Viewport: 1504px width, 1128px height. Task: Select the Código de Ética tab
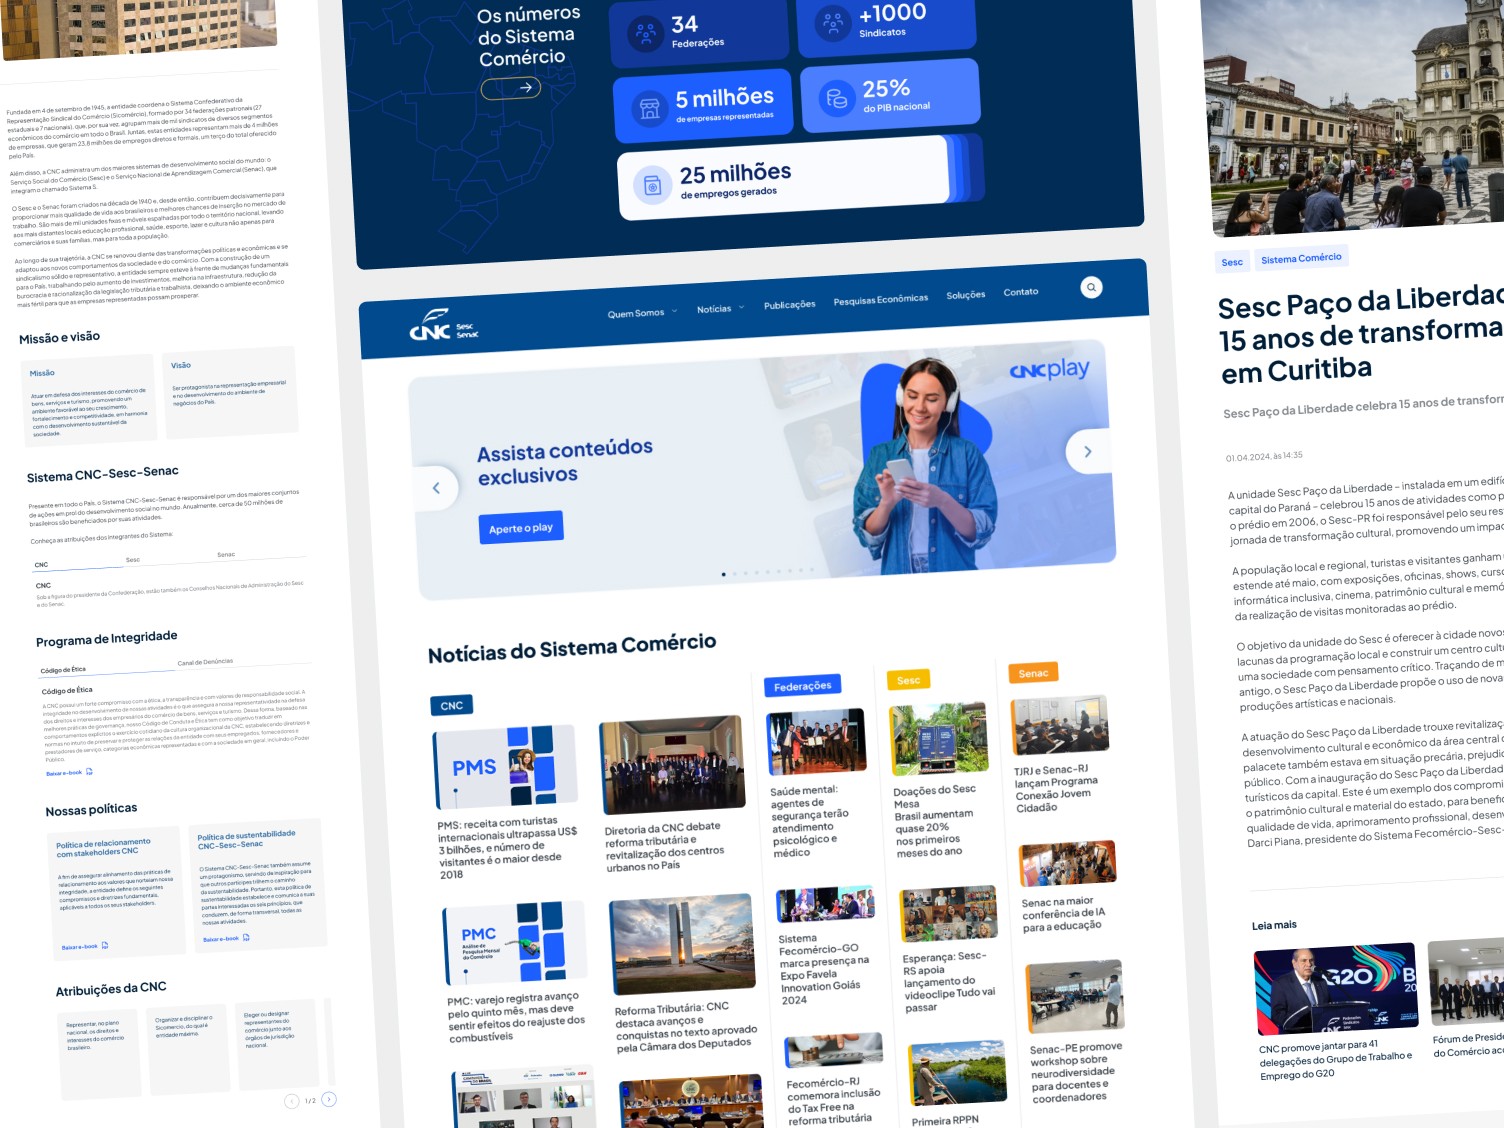63,670
